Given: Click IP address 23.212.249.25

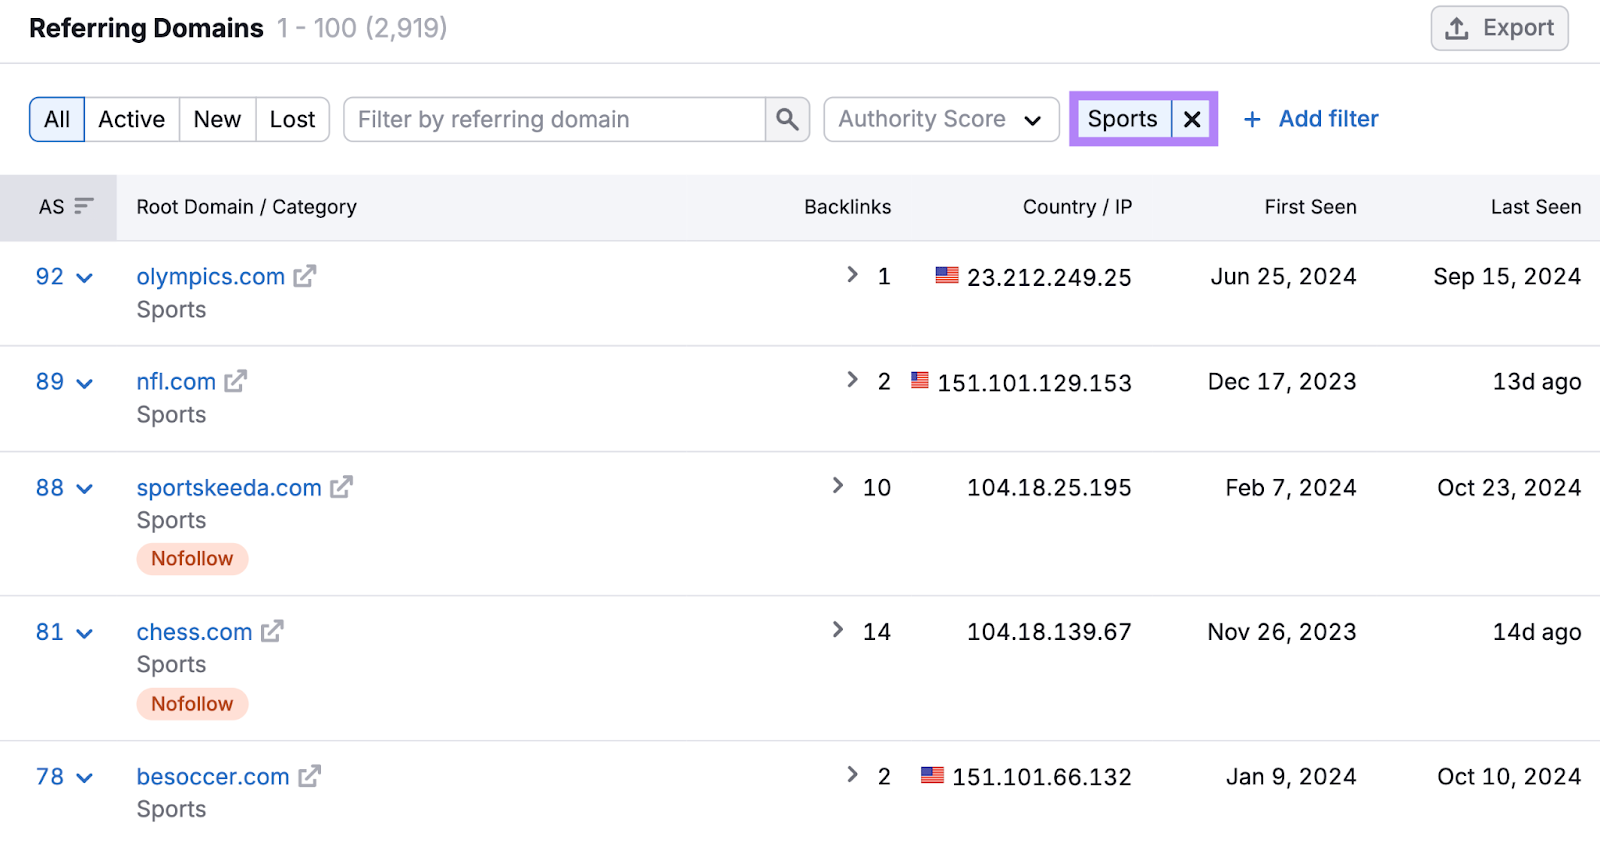Looking at the screenshot, I should pos(1049,278).
